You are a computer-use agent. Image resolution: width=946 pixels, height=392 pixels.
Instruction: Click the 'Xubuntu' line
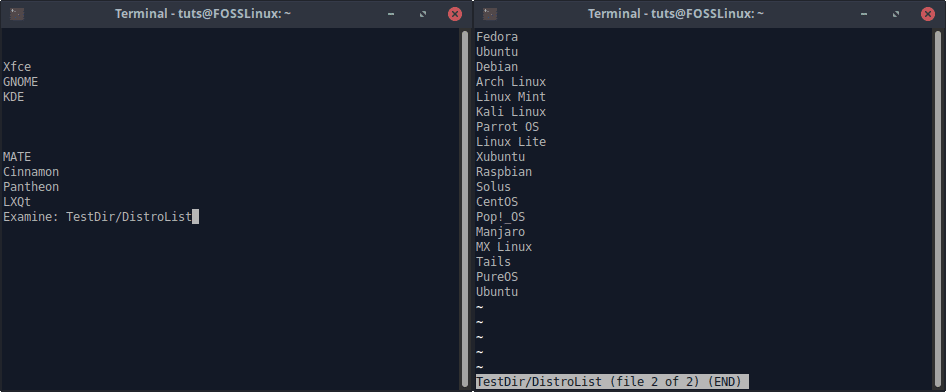(x=501, y=157)
